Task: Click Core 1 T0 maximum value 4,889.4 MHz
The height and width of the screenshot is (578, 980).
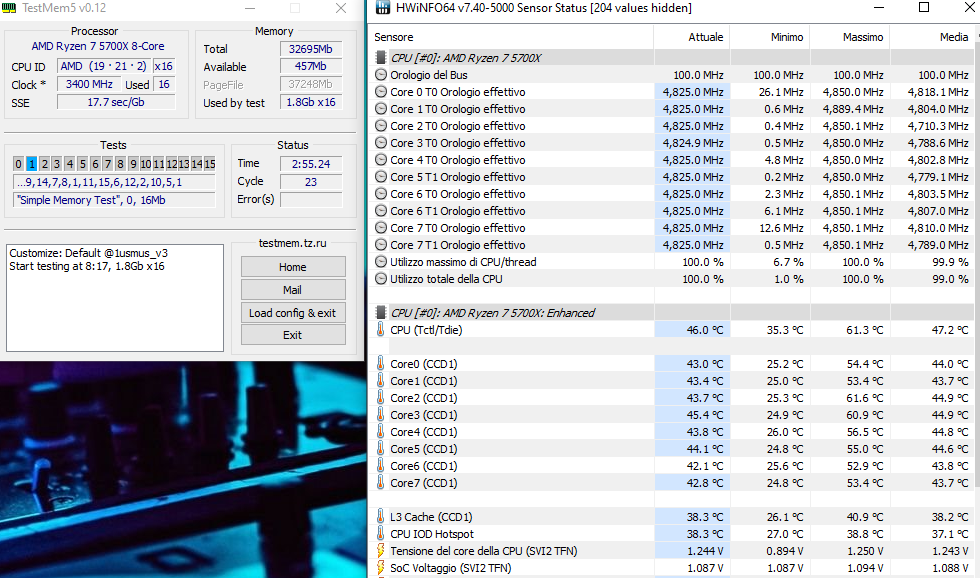Action: pos(851,109)
